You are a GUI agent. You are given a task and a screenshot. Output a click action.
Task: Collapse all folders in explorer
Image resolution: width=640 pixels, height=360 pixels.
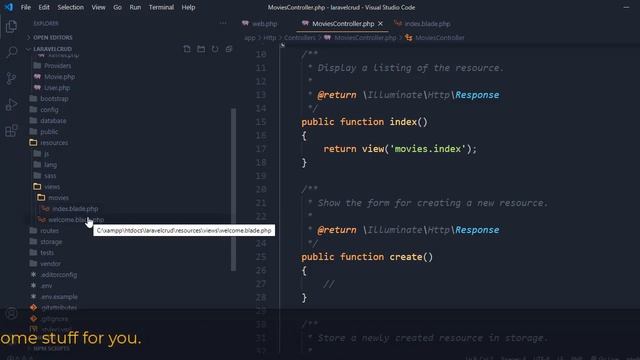pos(229,49)
